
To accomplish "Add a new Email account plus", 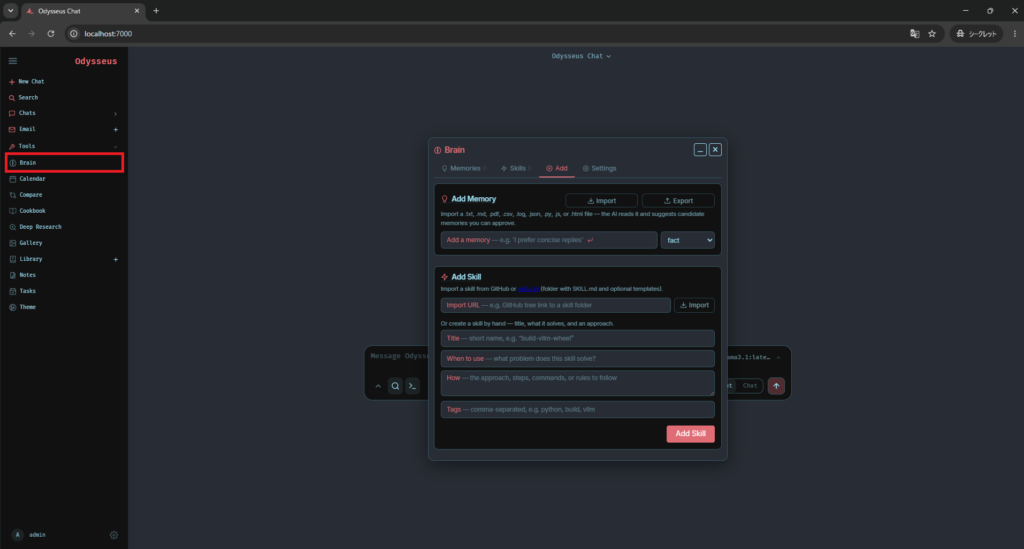I will click(116, 129).
